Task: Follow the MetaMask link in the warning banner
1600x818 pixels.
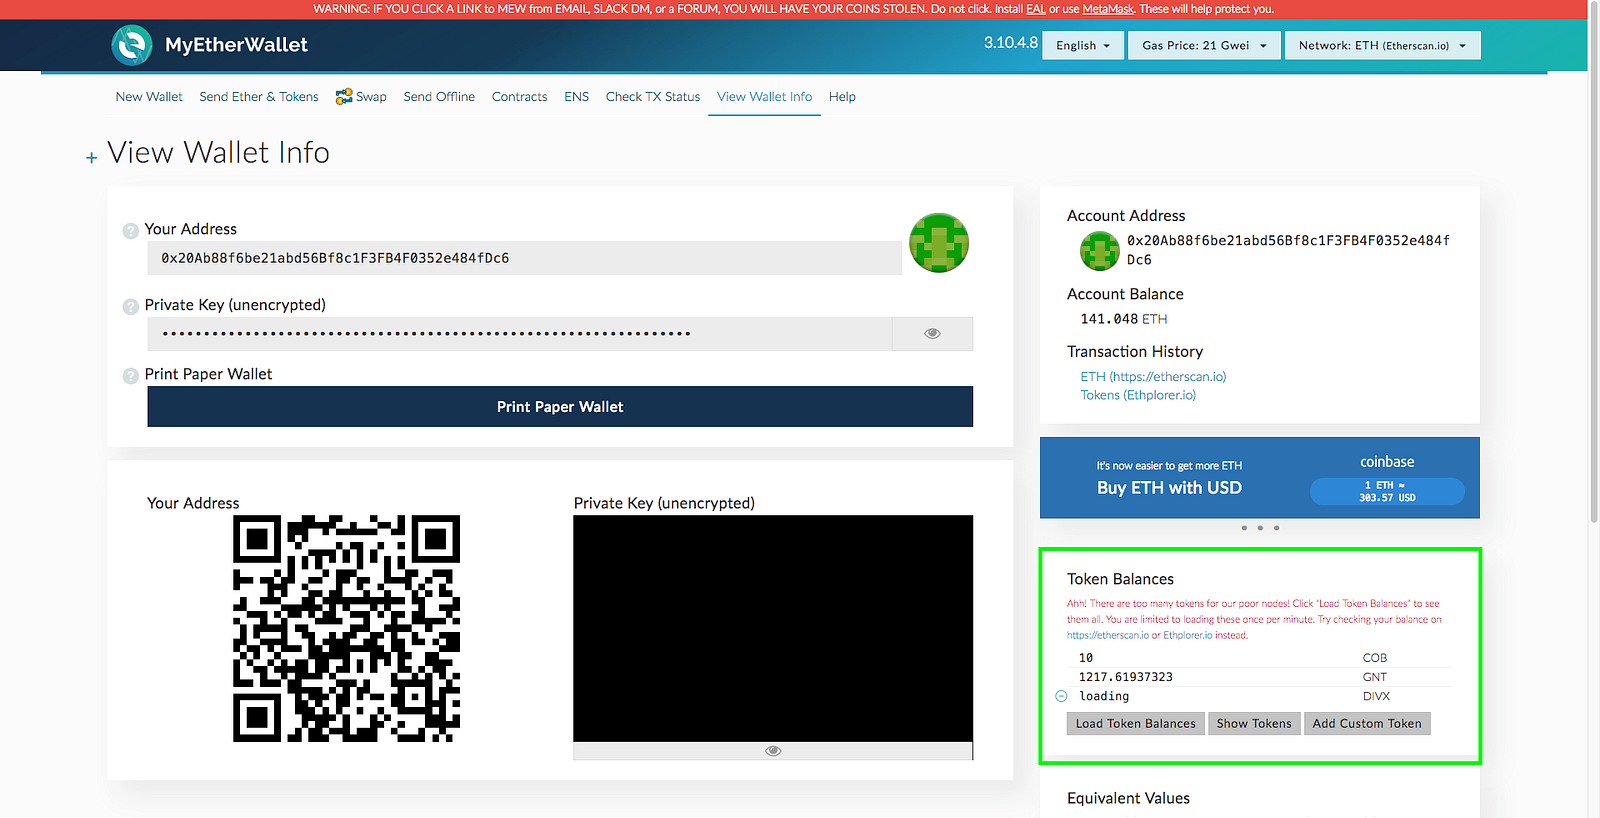Action: pos(1108,9)
